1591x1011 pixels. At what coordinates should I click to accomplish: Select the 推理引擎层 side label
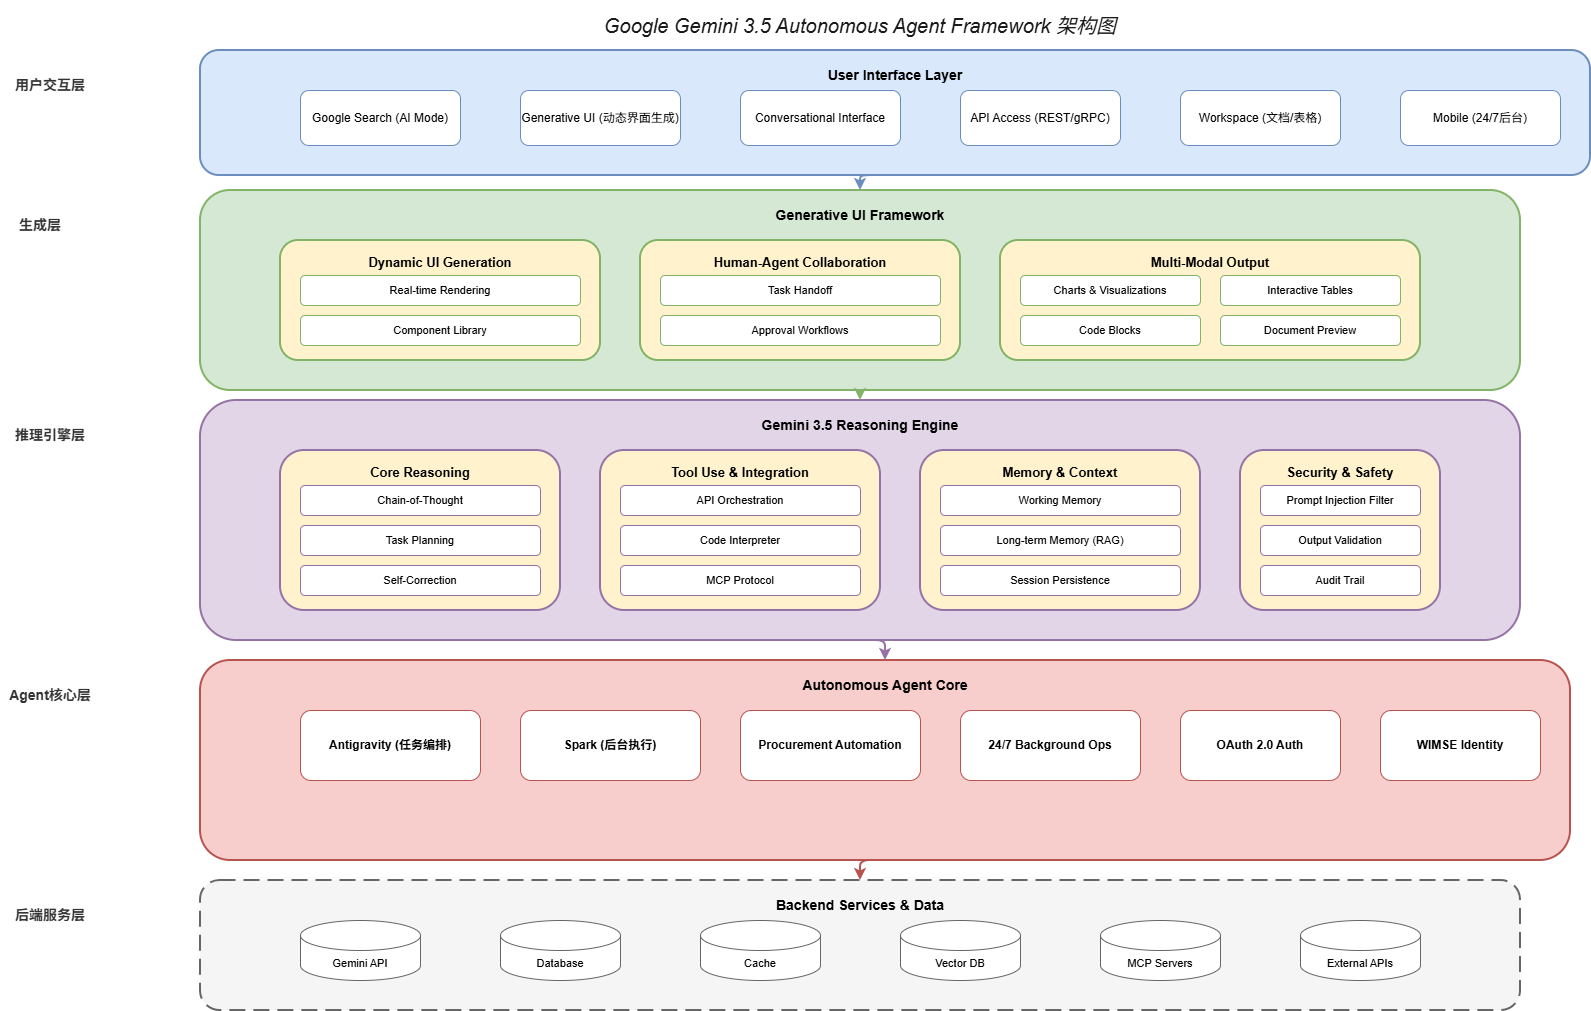pyautogui.click(x=50, y=435)
